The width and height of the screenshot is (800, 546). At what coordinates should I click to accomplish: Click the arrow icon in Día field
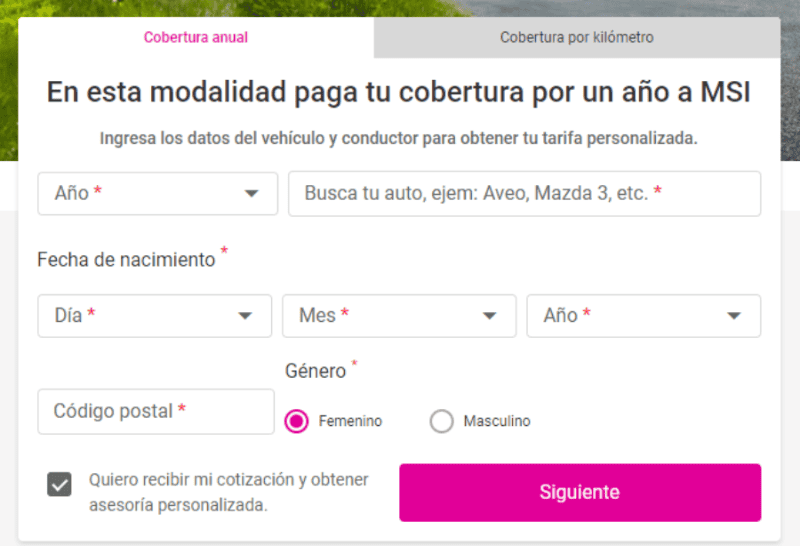click(245, 316)
